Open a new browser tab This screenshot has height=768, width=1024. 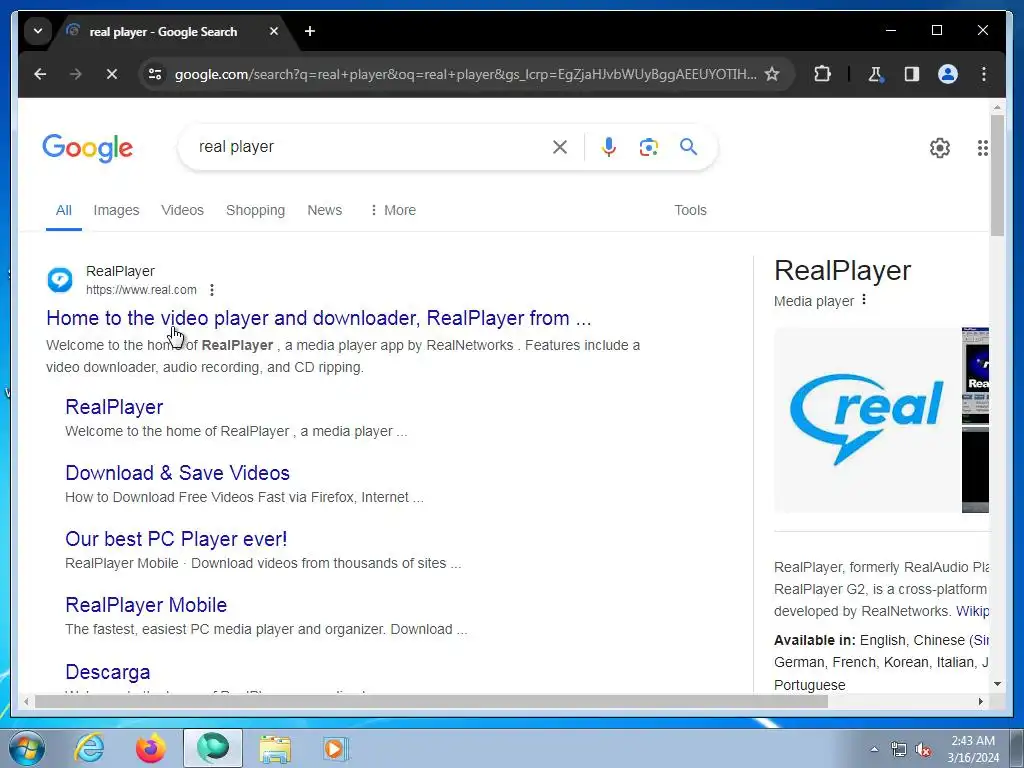[x=310, y=31]
